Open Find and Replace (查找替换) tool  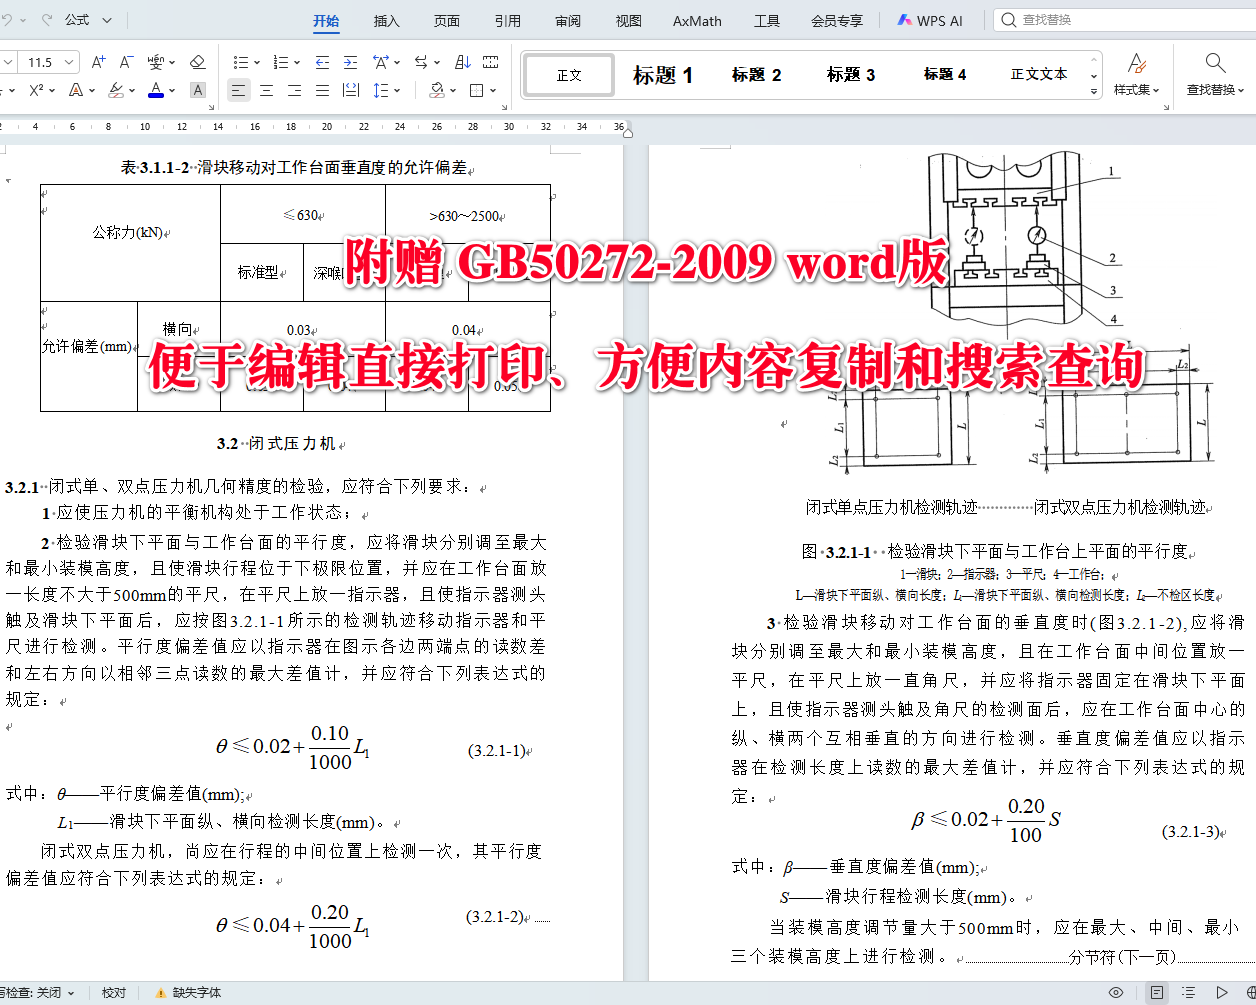[x=1215, y=74]
